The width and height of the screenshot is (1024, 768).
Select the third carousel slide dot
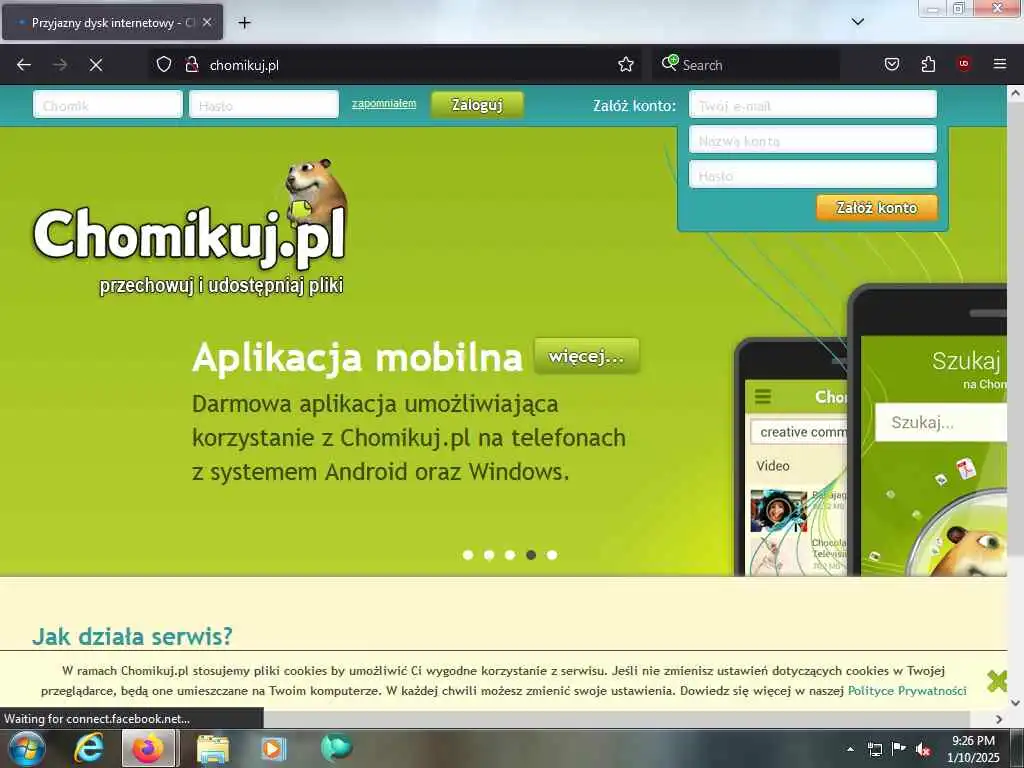(510, 554)
